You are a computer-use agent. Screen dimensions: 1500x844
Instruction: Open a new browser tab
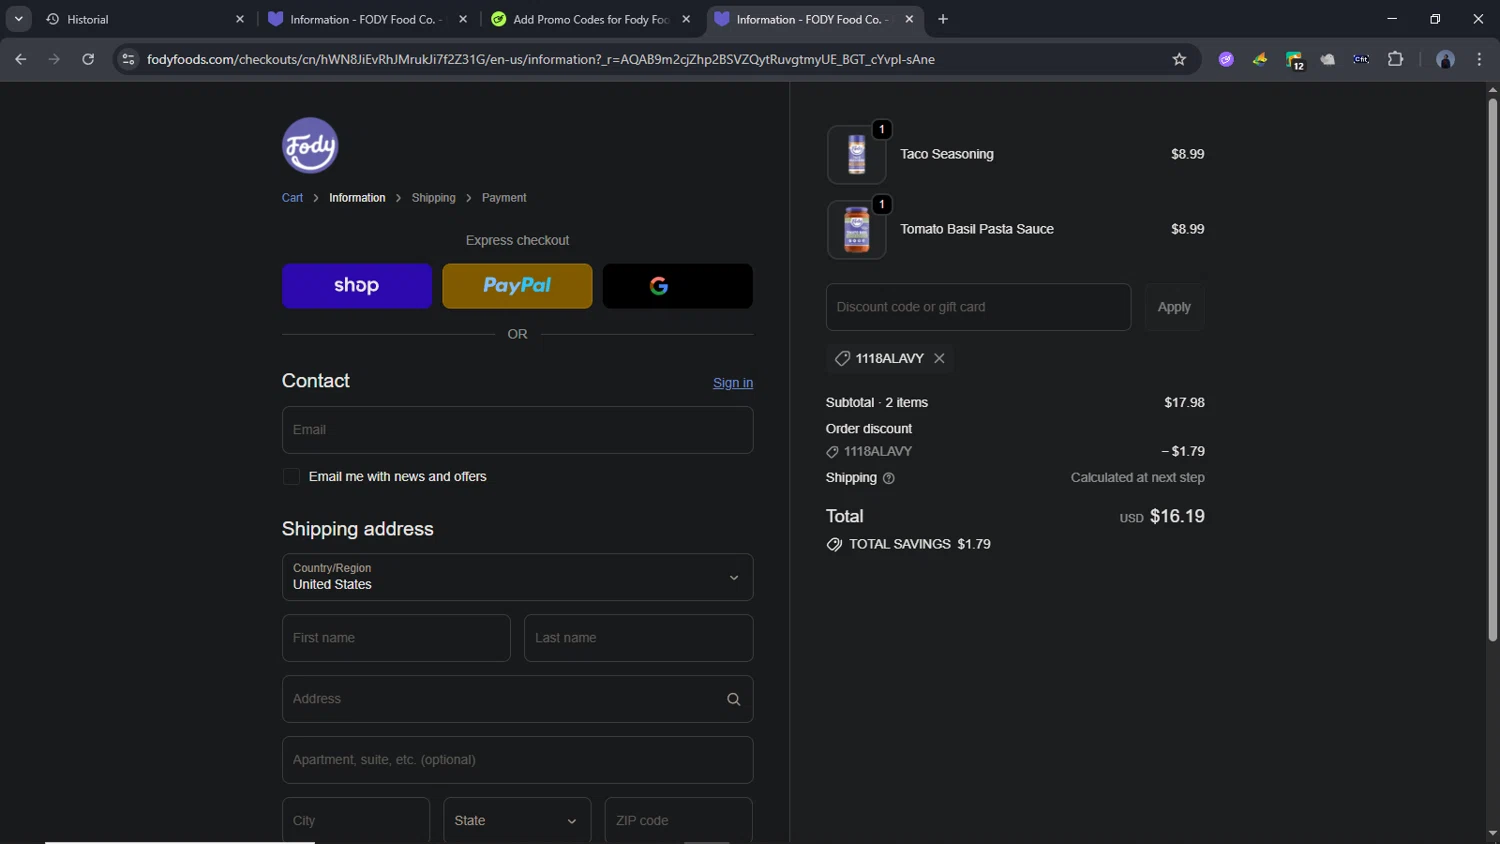click(943, 19)
